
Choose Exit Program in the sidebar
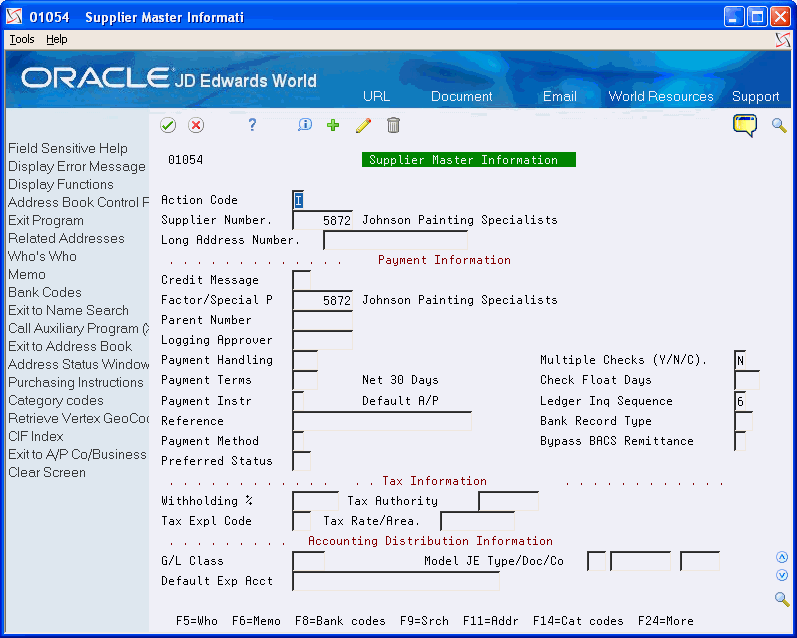tap(46, 221)
